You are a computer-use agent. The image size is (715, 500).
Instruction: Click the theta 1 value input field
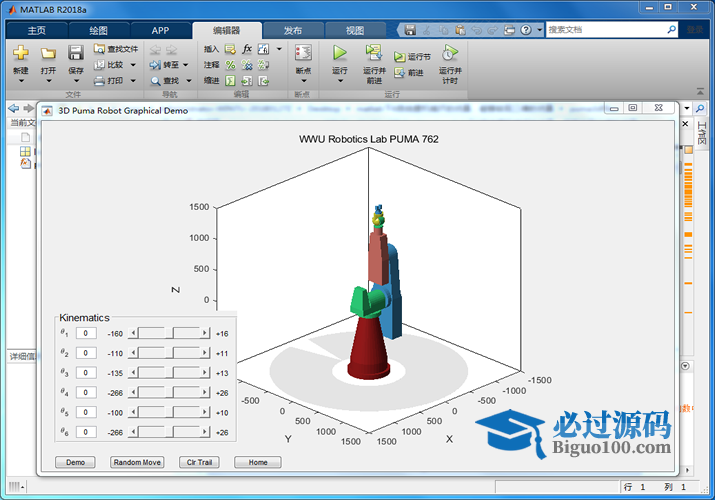[86, 333]
